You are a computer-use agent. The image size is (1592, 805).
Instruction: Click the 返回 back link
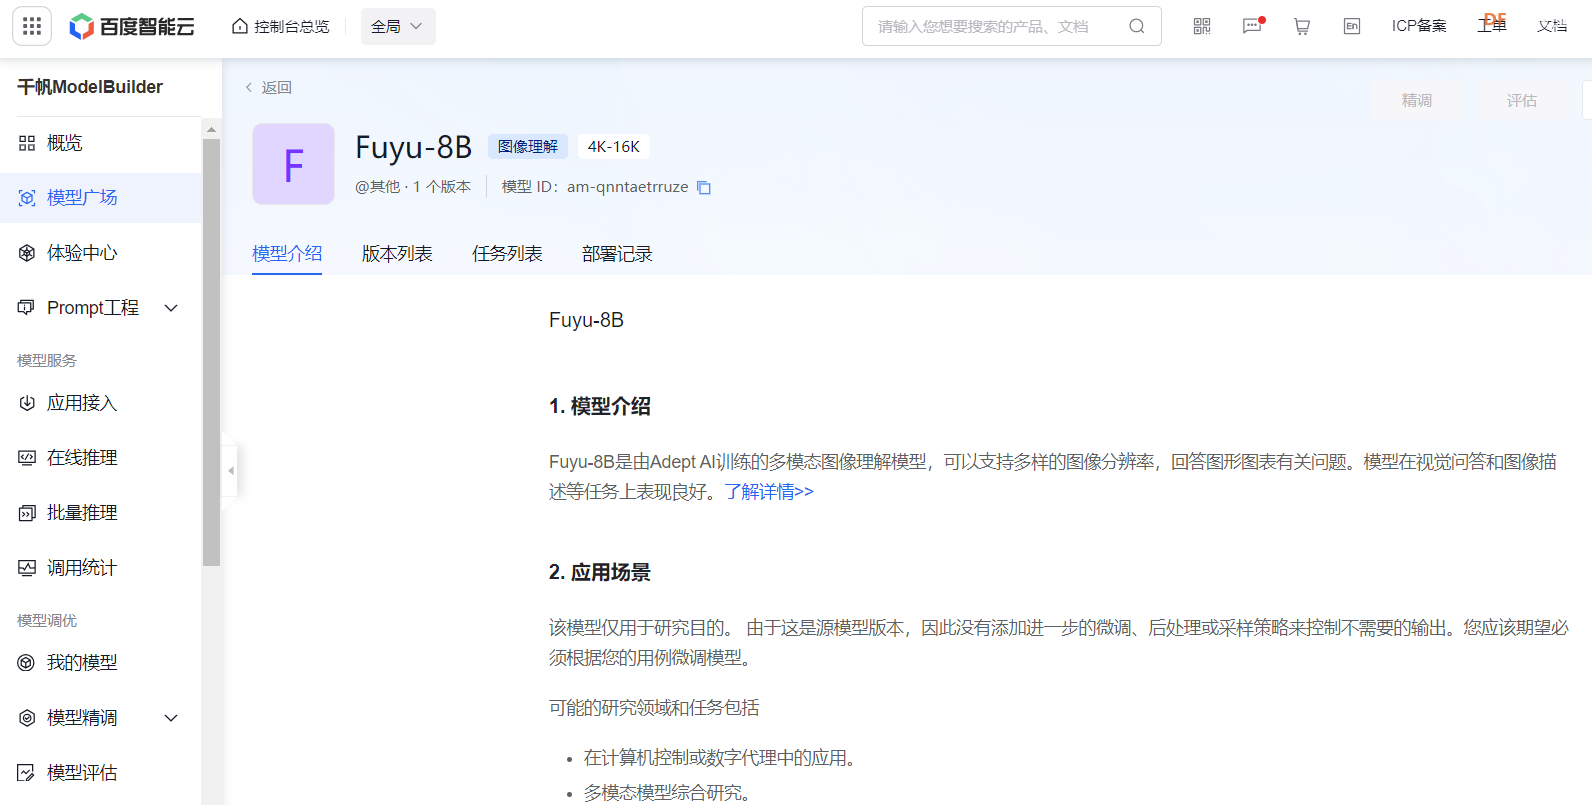coord(269,87)
